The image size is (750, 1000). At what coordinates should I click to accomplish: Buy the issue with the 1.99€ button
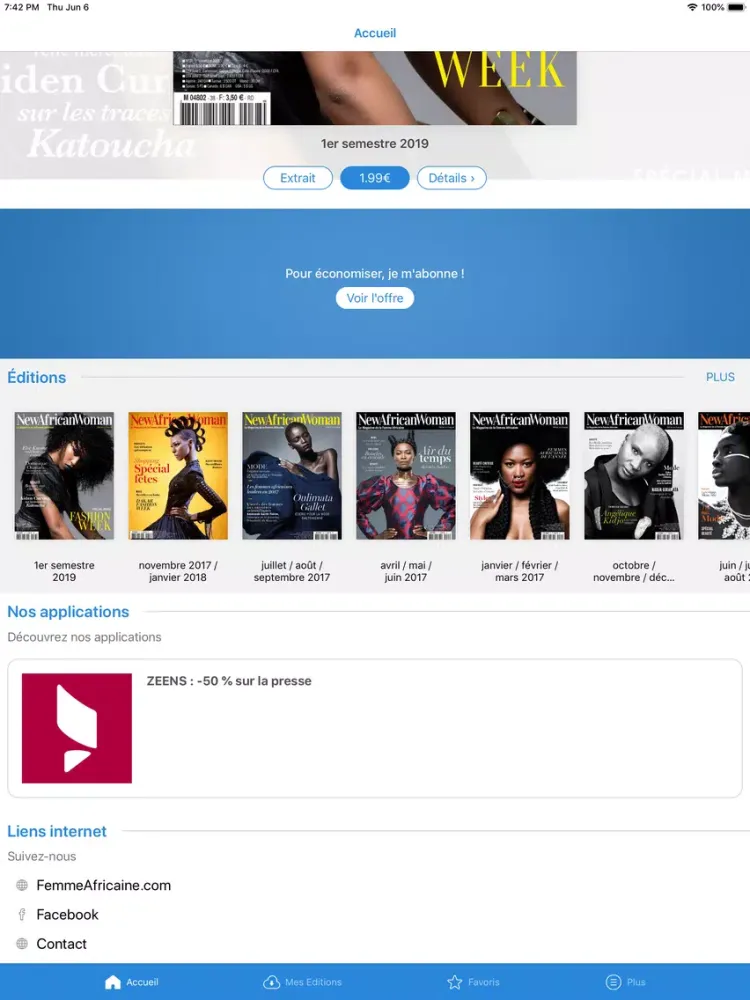(x=375, y=178)
